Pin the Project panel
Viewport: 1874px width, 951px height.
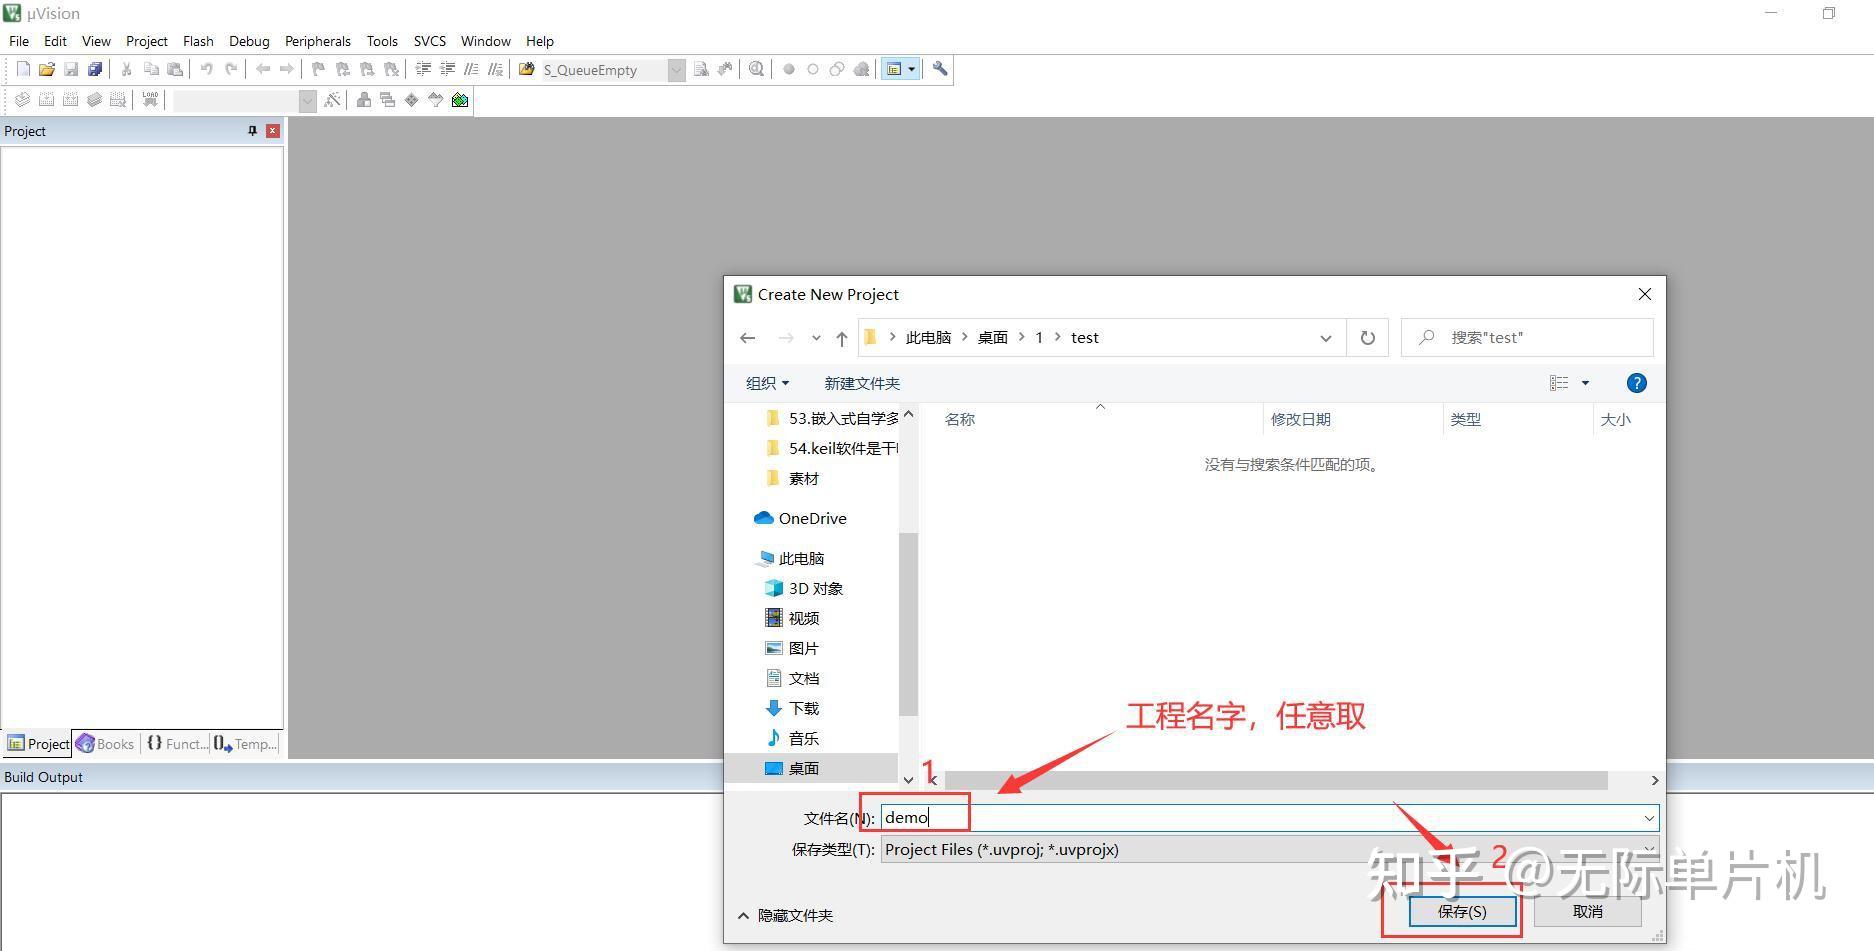(x=252, y=131)
